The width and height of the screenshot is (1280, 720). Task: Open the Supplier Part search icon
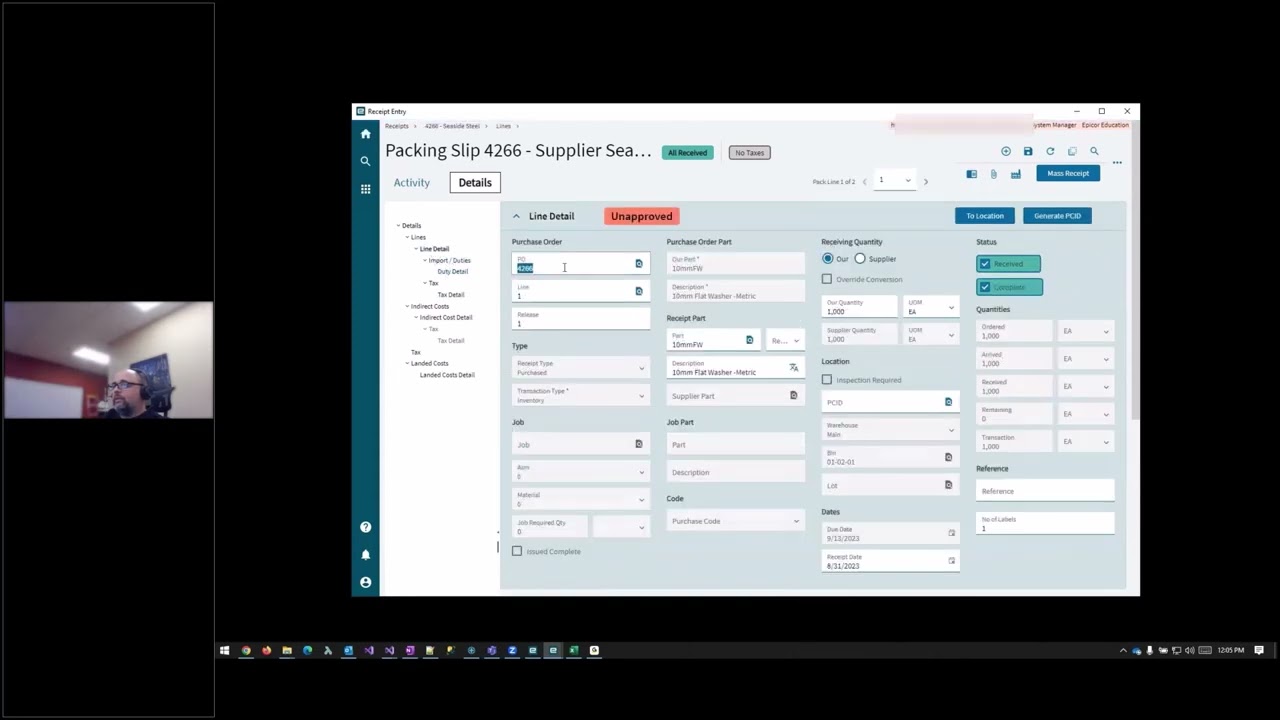pyautogui.click(x=794, y=396)
